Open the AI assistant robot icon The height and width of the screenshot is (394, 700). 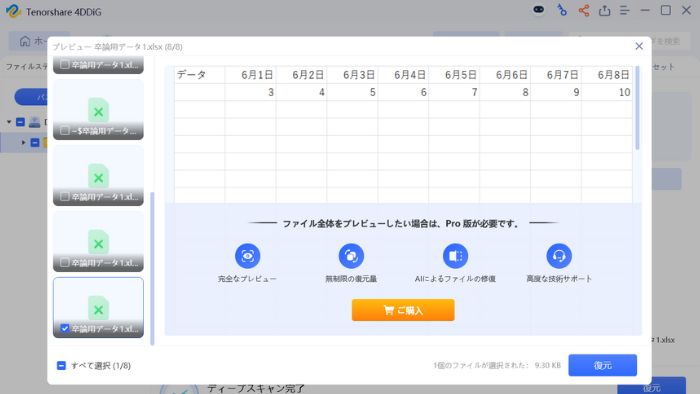pos(539,10)
